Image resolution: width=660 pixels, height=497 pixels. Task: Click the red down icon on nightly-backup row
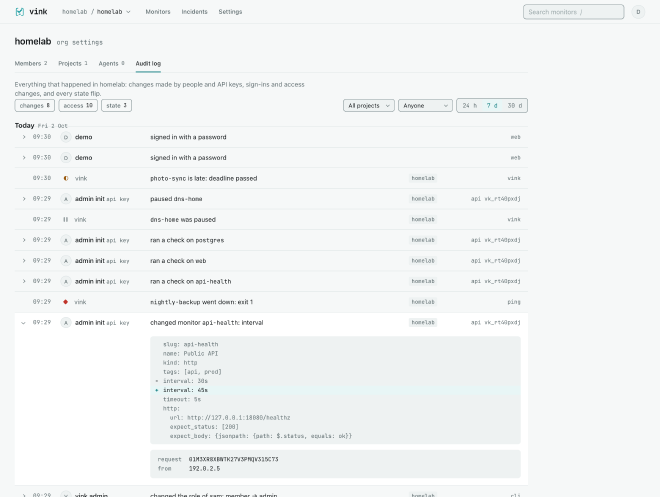66,302
